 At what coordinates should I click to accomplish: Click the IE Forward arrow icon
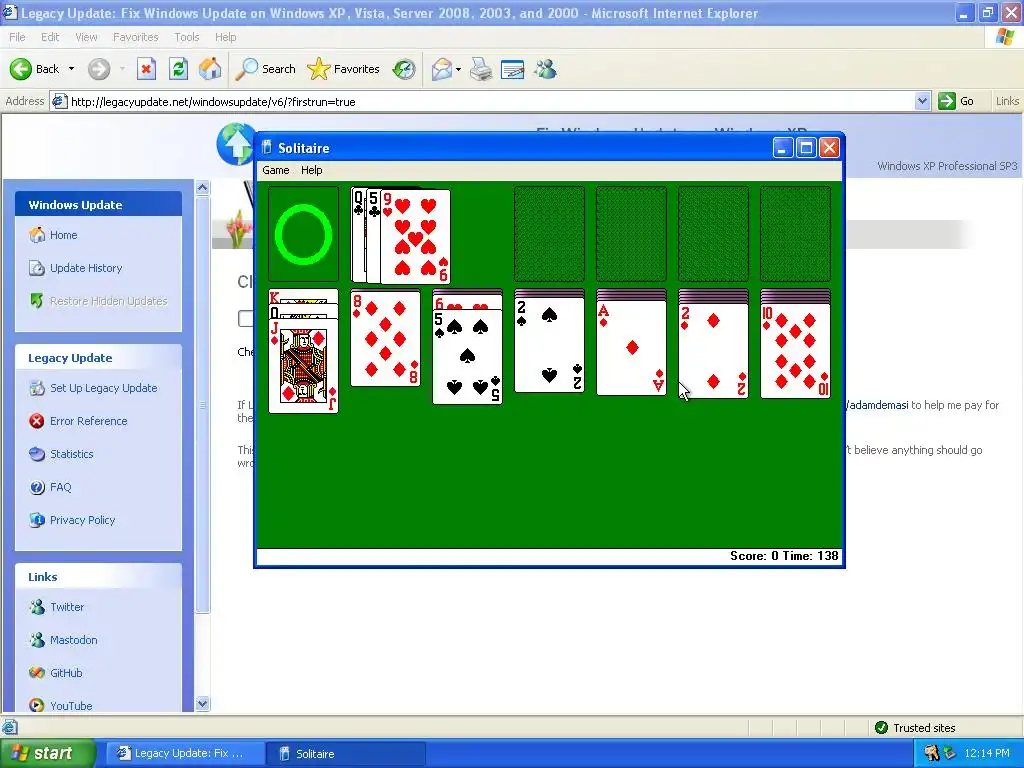[x=99, y=69]
